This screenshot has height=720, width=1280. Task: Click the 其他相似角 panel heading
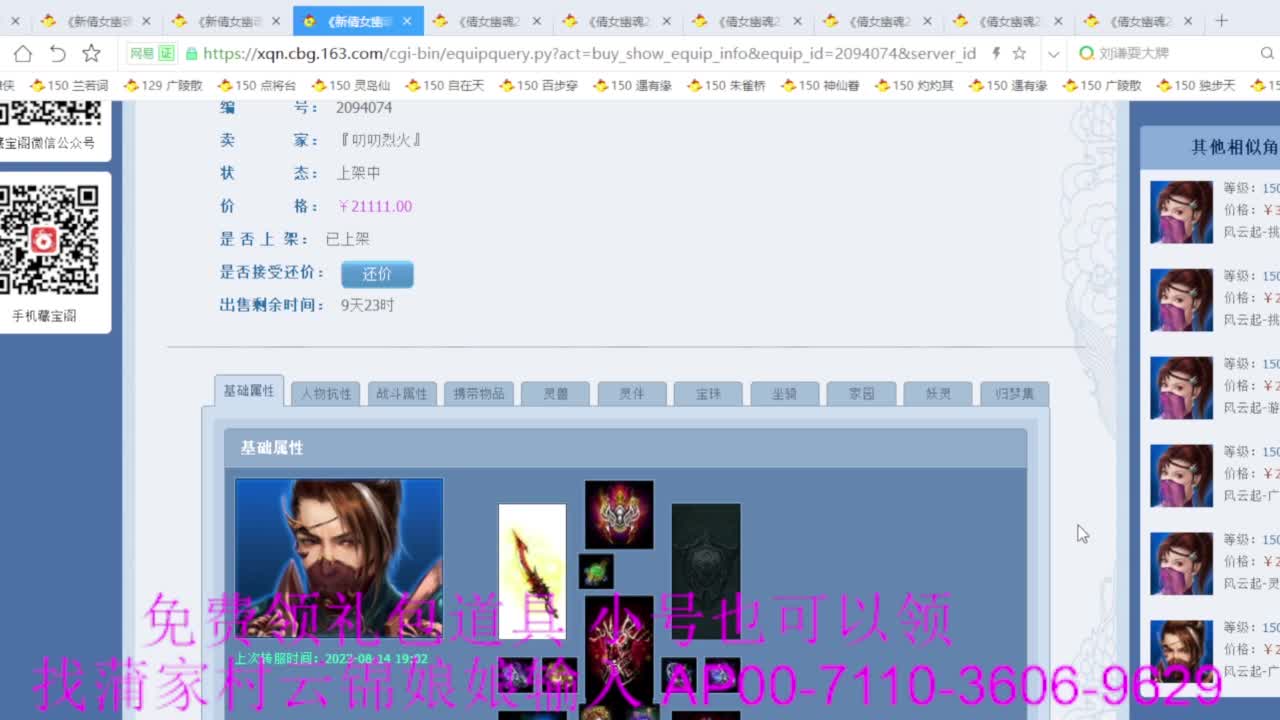tap(1234, 148)
